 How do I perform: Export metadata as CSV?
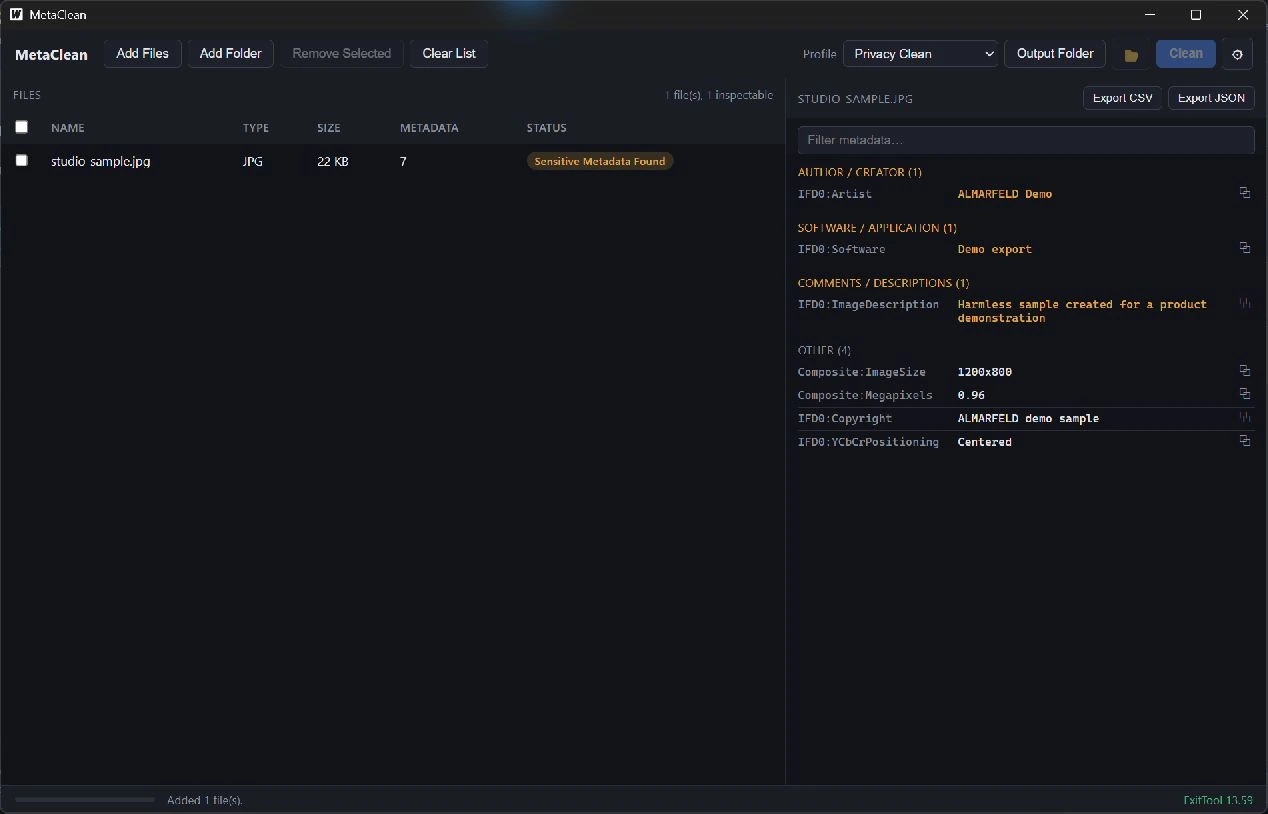point(1122,98)
